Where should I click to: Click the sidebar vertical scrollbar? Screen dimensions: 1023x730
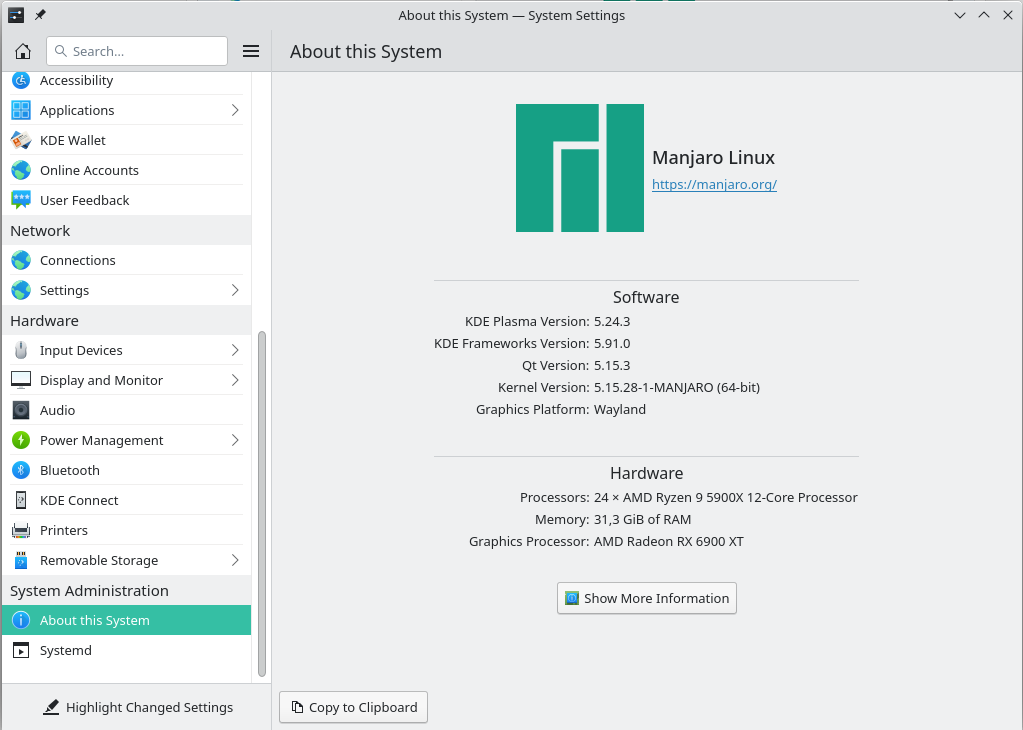(x=262, y=504)
